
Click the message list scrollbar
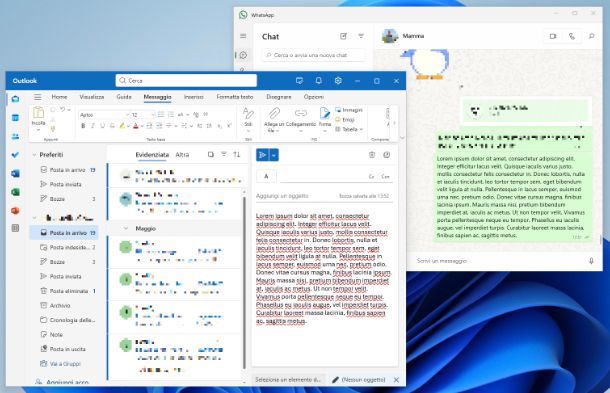pos(244,282)
